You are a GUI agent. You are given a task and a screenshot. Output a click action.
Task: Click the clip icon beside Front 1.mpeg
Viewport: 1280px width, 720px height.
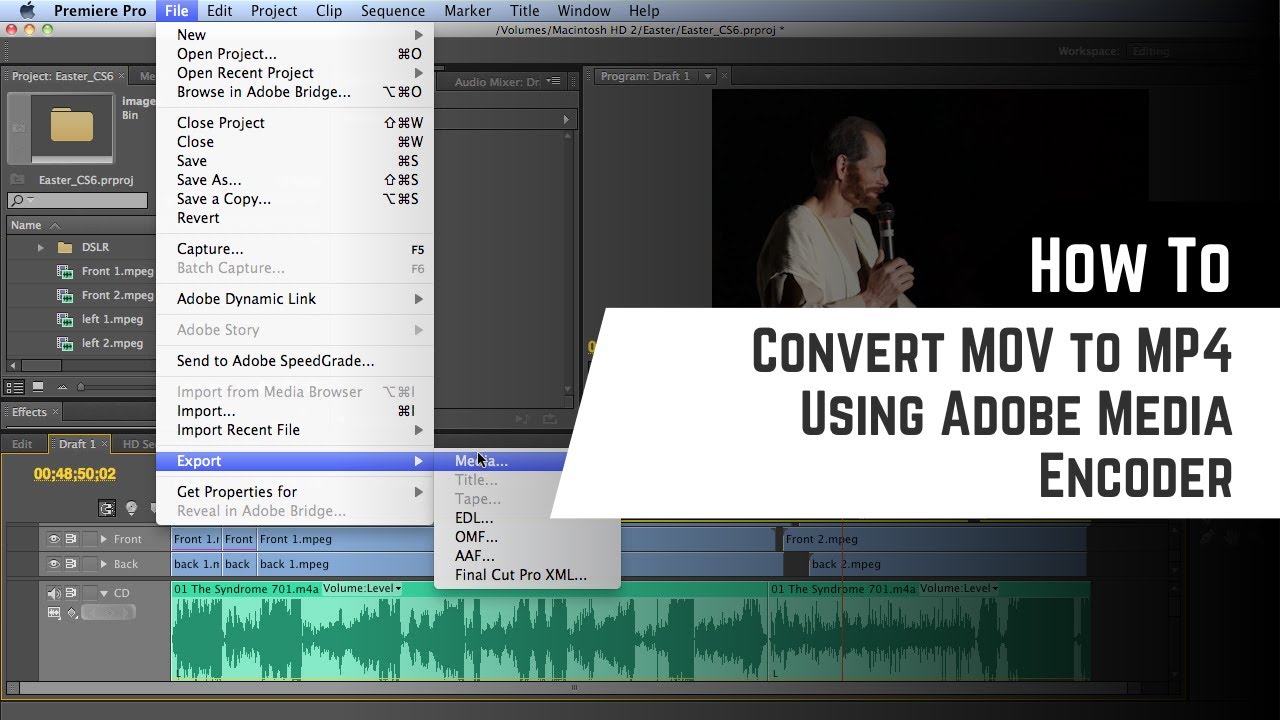tap(65, 271)
